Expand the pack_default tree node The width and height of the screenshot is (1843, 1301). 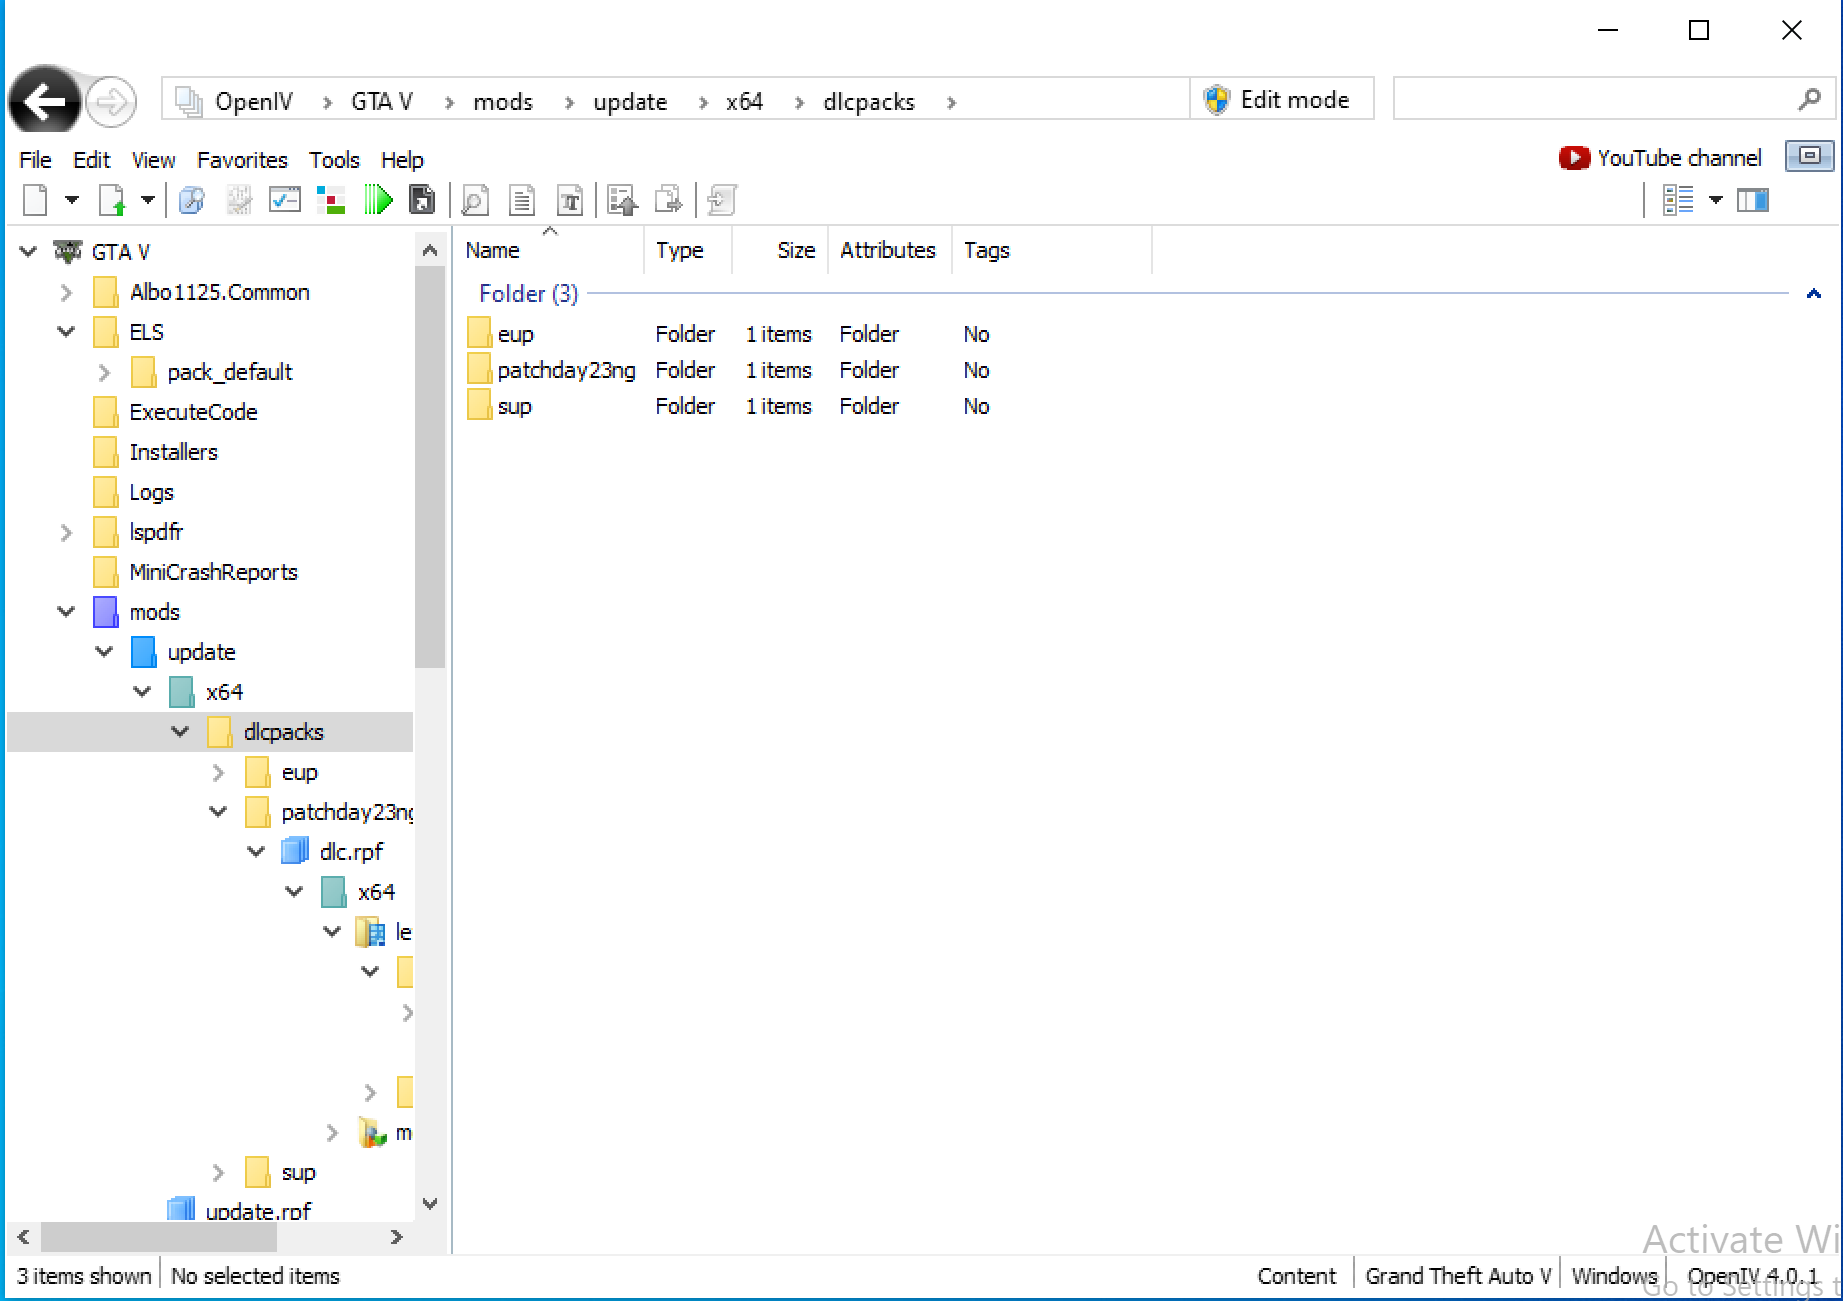coord(104,372)
